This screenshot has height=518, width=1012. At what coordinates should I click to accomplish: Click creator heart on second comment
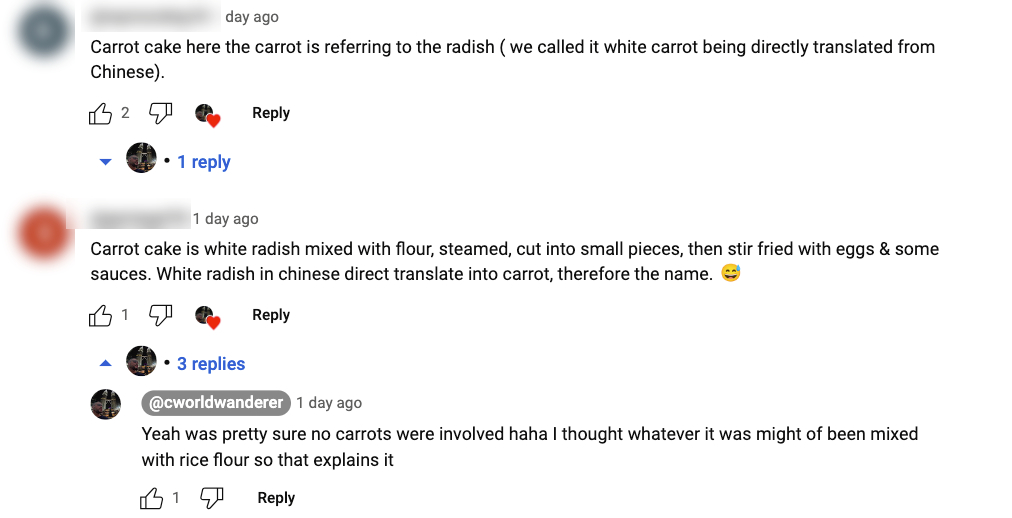coord(207,316)
